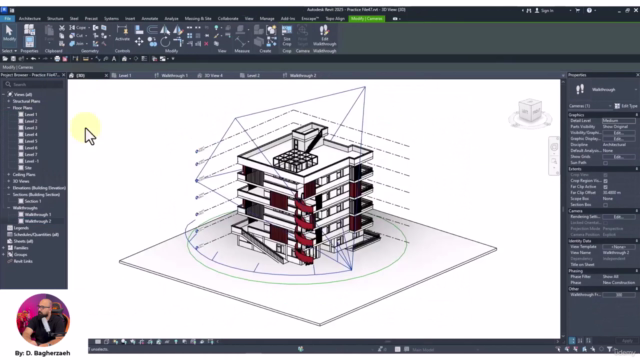The image size is (640, 360).
Task: Click the Save icon in quick access toolbar
Action: (x=13, y=59)
